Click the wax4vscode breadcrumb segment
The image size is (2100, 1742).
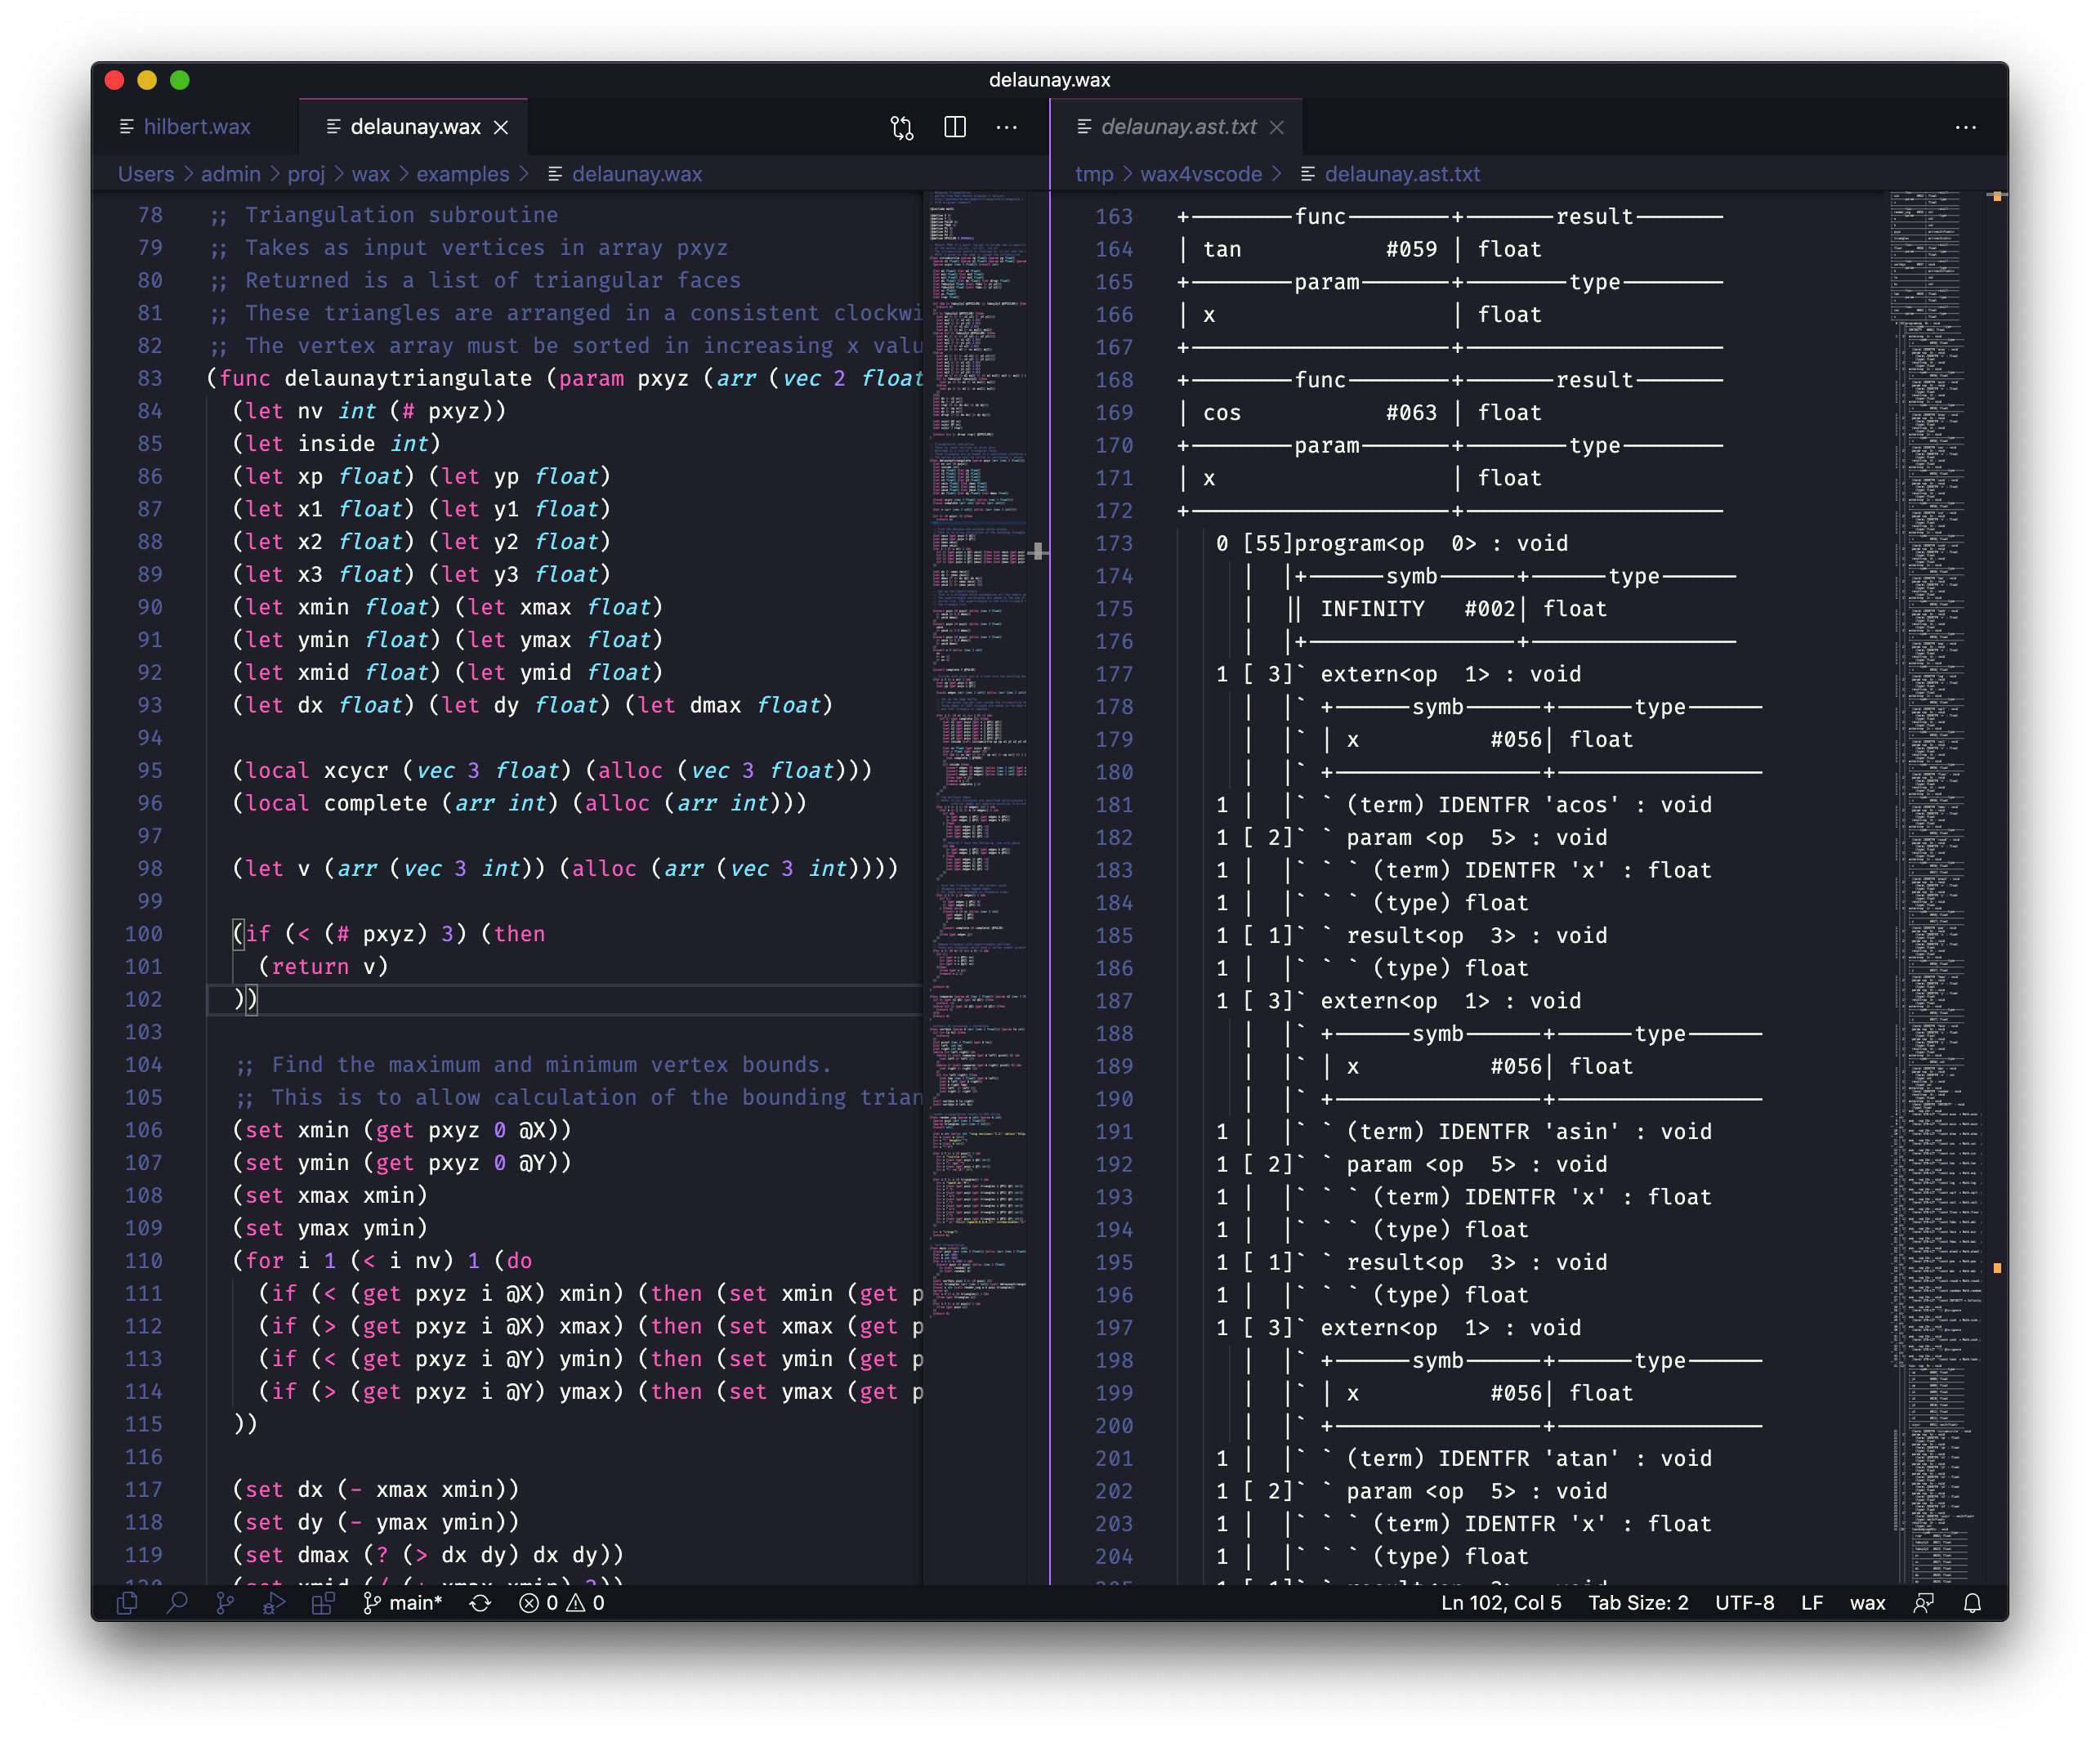(x=1201, y=174)
